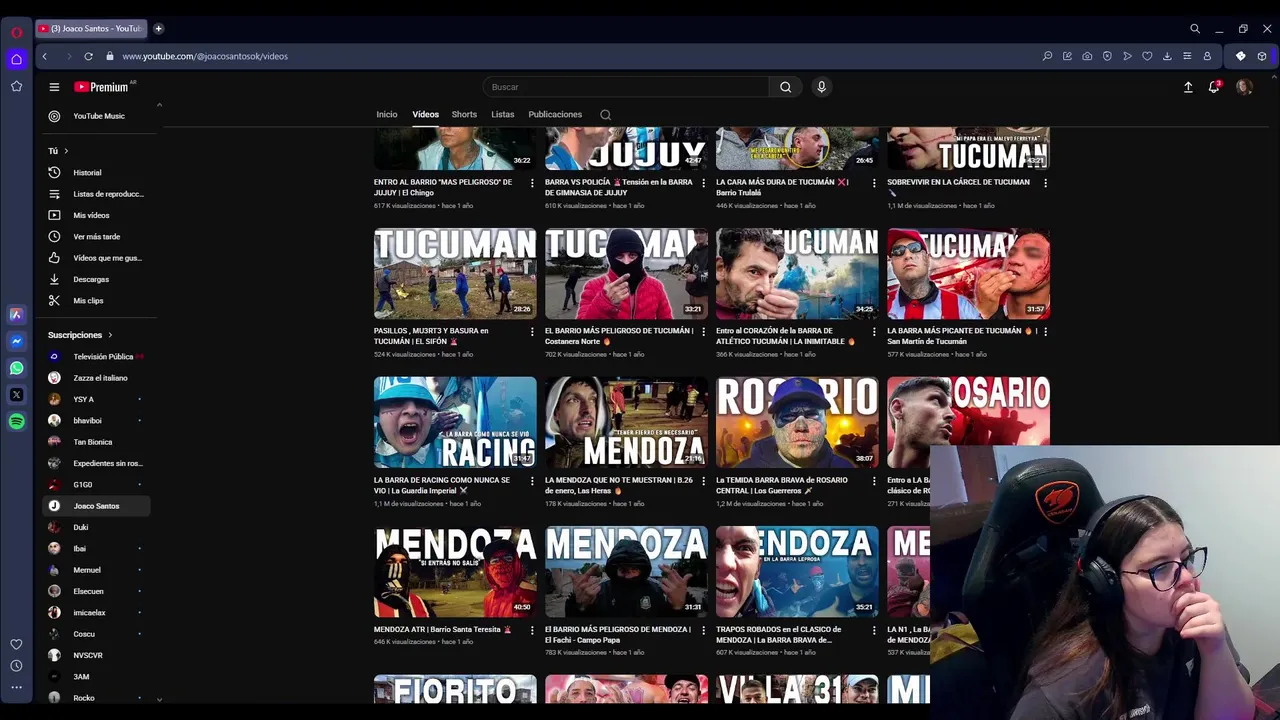
Task: Click the browser address bar URL
Action: [x=205, y=56]
